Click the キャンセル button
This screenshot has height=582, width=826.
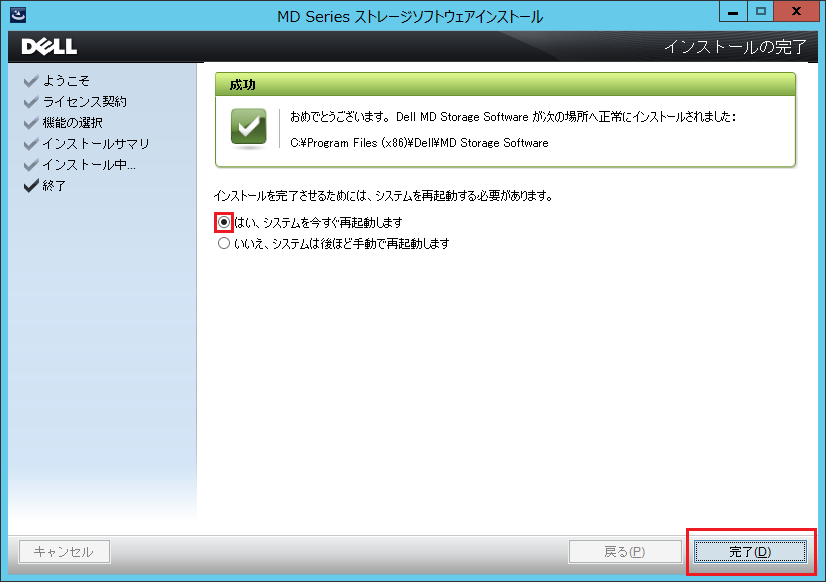point(64,551)
